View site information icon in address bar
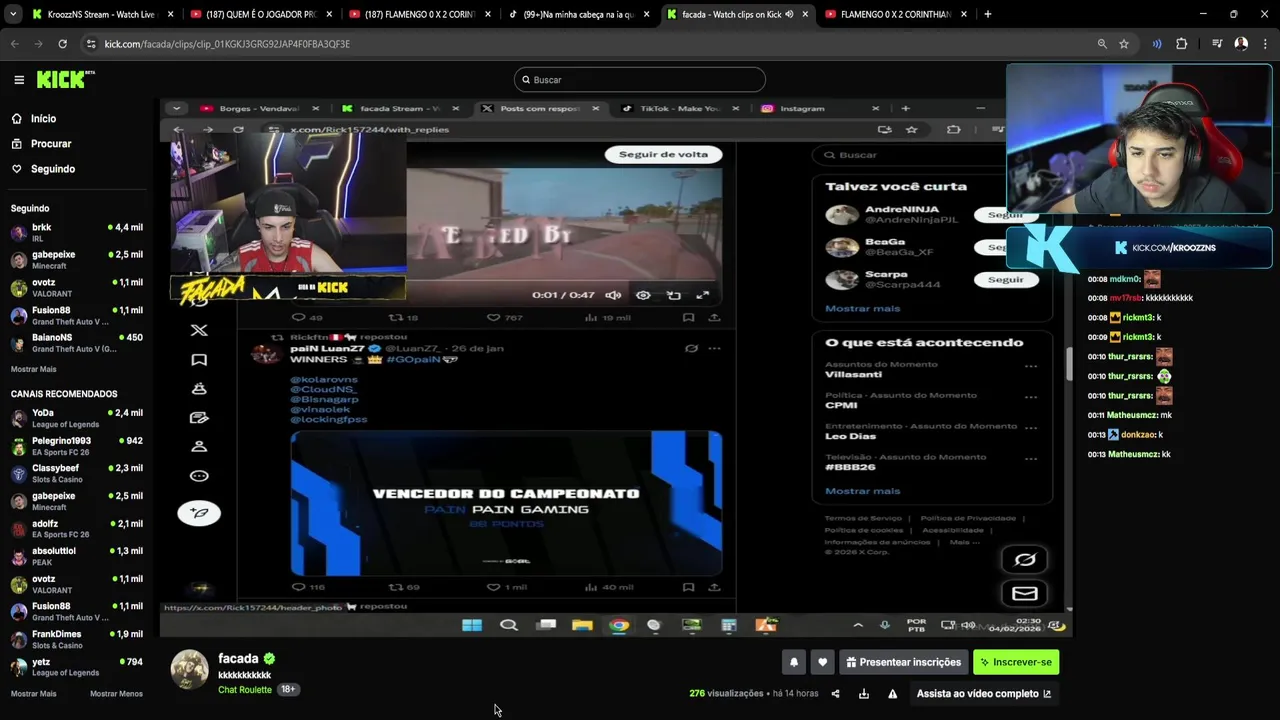The image size is (1280, 720). click(91, 44)
